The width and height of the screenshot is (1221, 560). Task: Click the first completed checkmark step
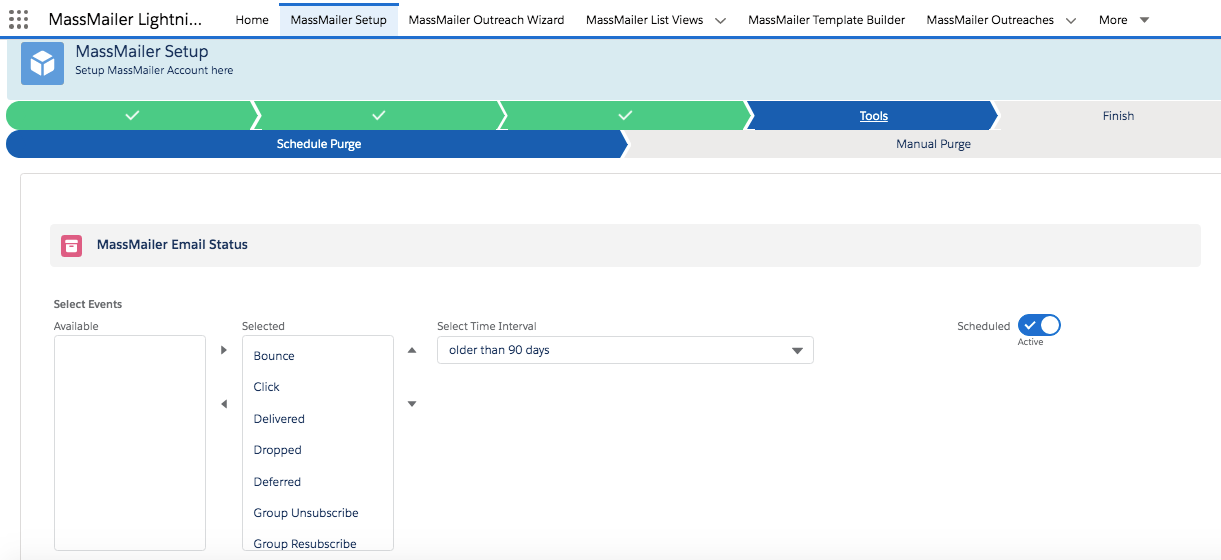click(x=131, y=116)
